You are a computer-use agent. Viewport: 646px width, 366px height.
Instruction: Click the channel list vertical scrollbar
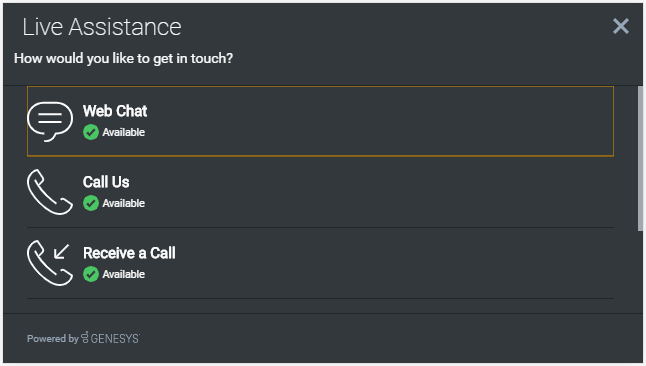(640, 159)
